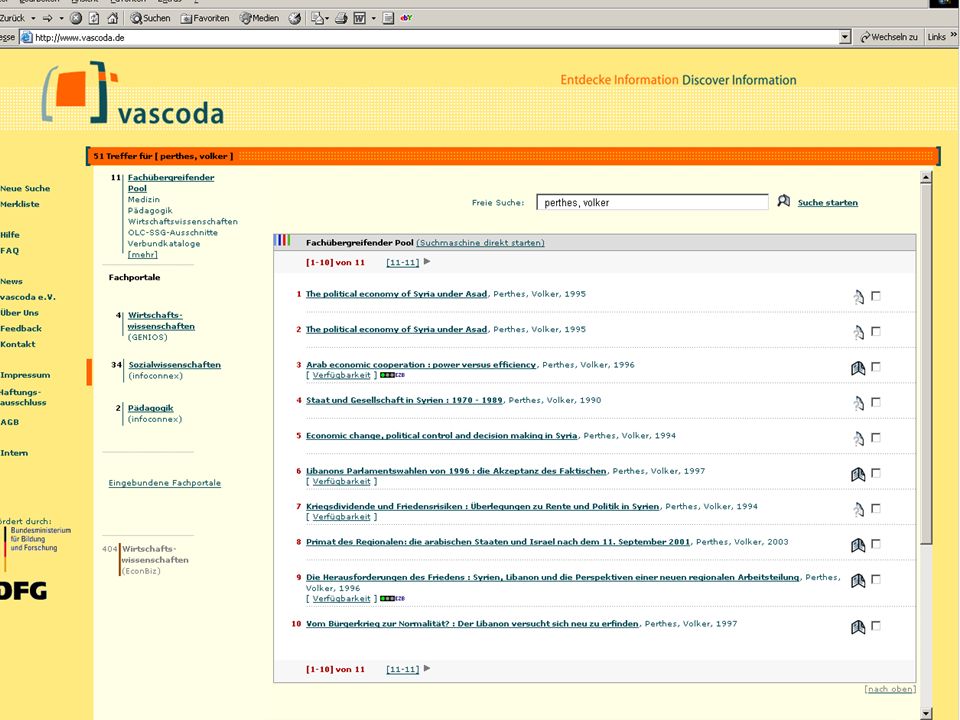Open the Zurück history dropdown arrow
The height and width of the screenshot is (720, 960).
point(33,18)
